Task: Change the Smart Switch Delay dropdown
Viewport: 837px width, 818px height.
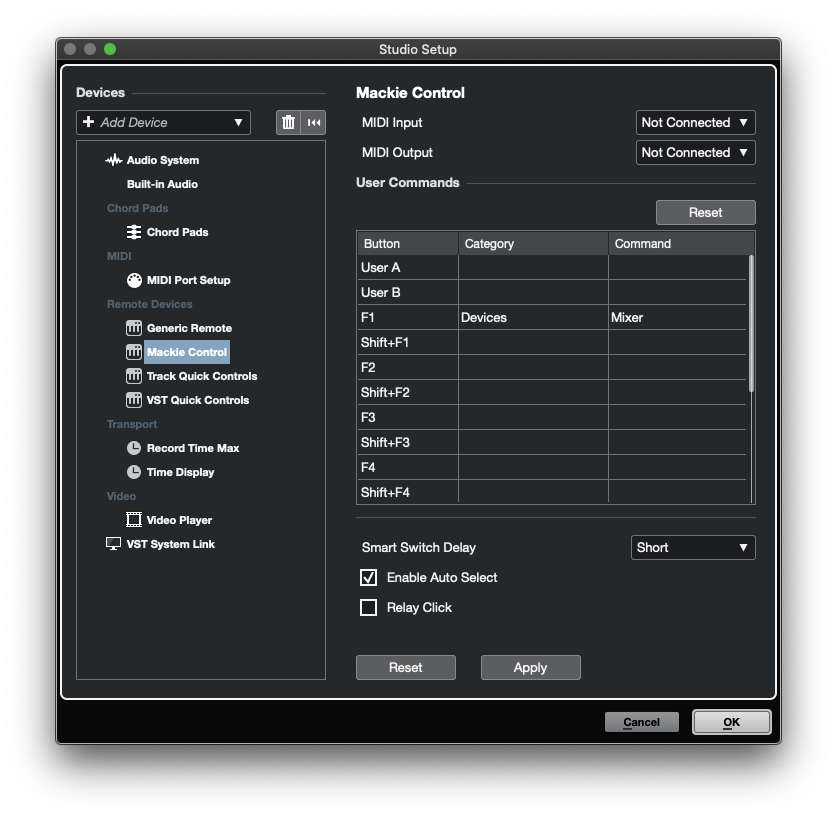Action: point(692,547)
